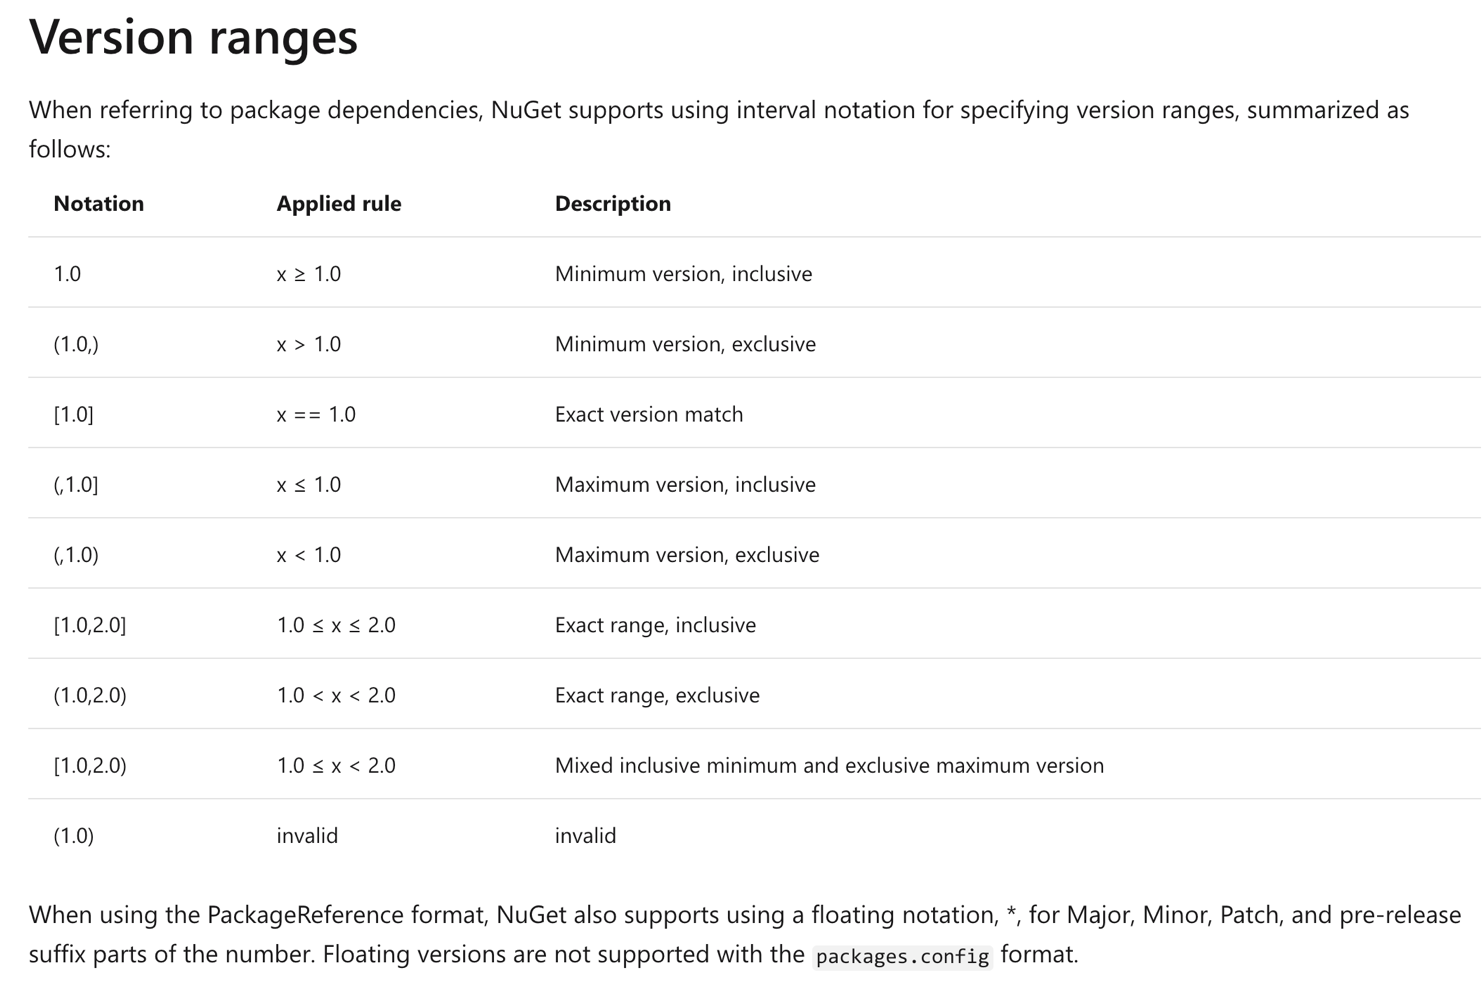Click Minimum version, inclusive description
The width and height of the screenshot is (1484, 992).
[683, 274]
